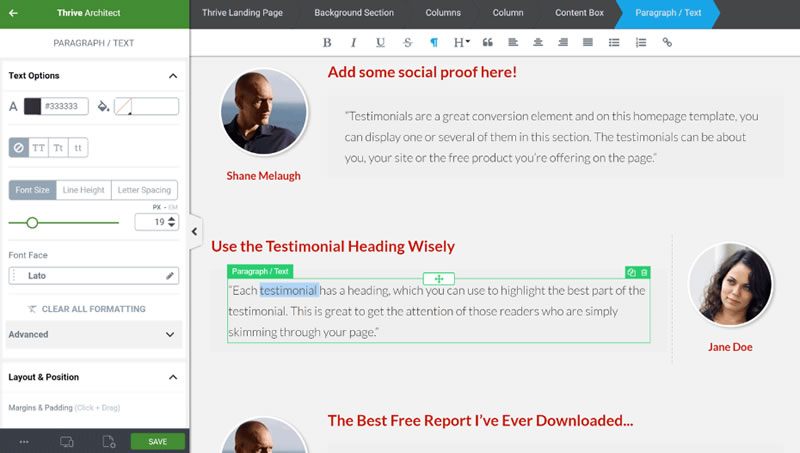Edit the Lato font face with the pencil

coord(170,275)
